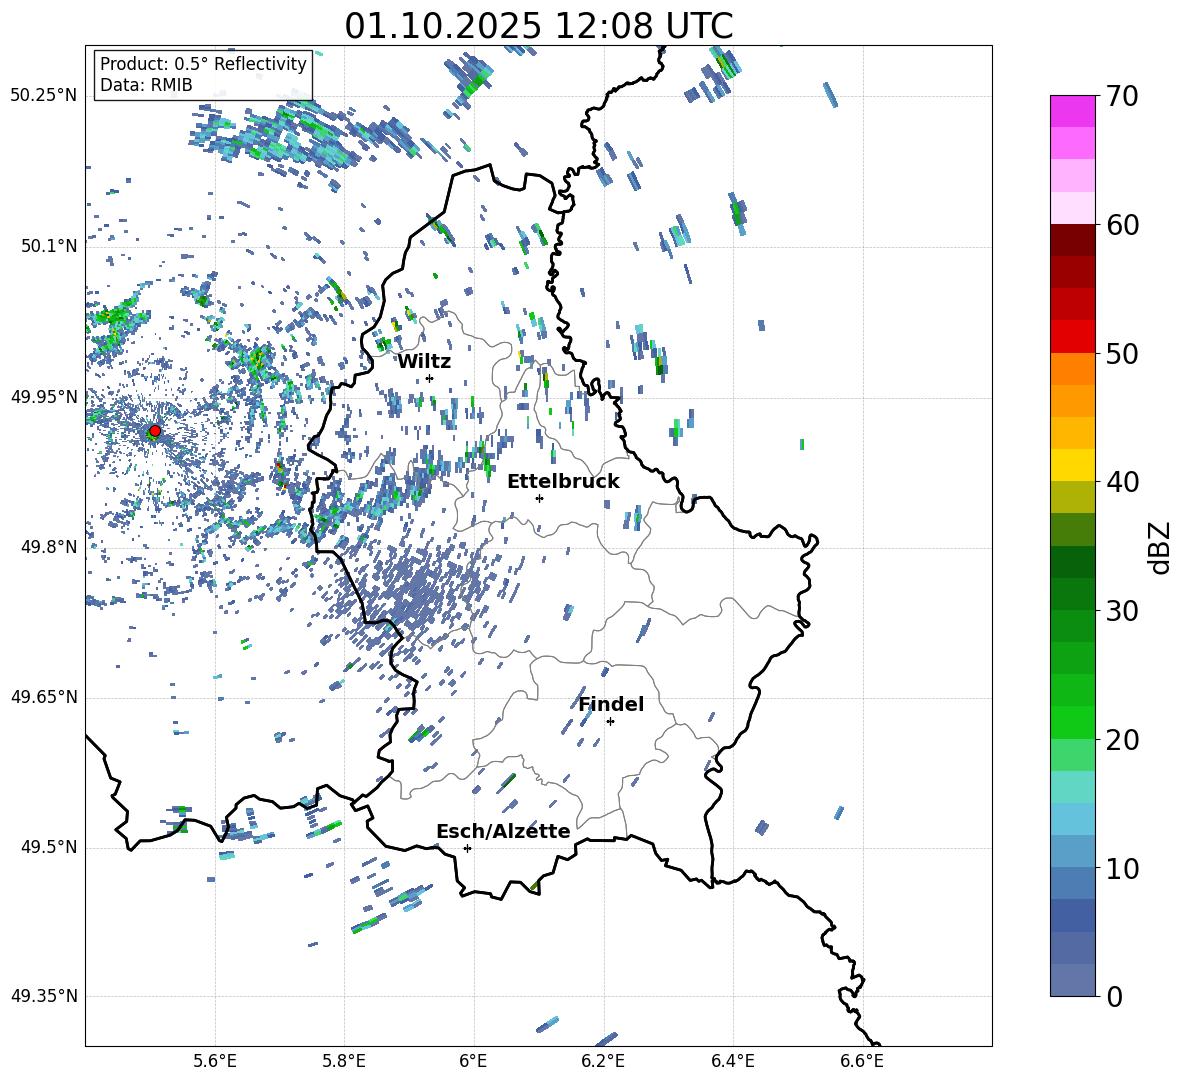The width and height of the screenshot is (1184, 1081).
Task: Select the Wiltz city label
Action: coord(424,362)
